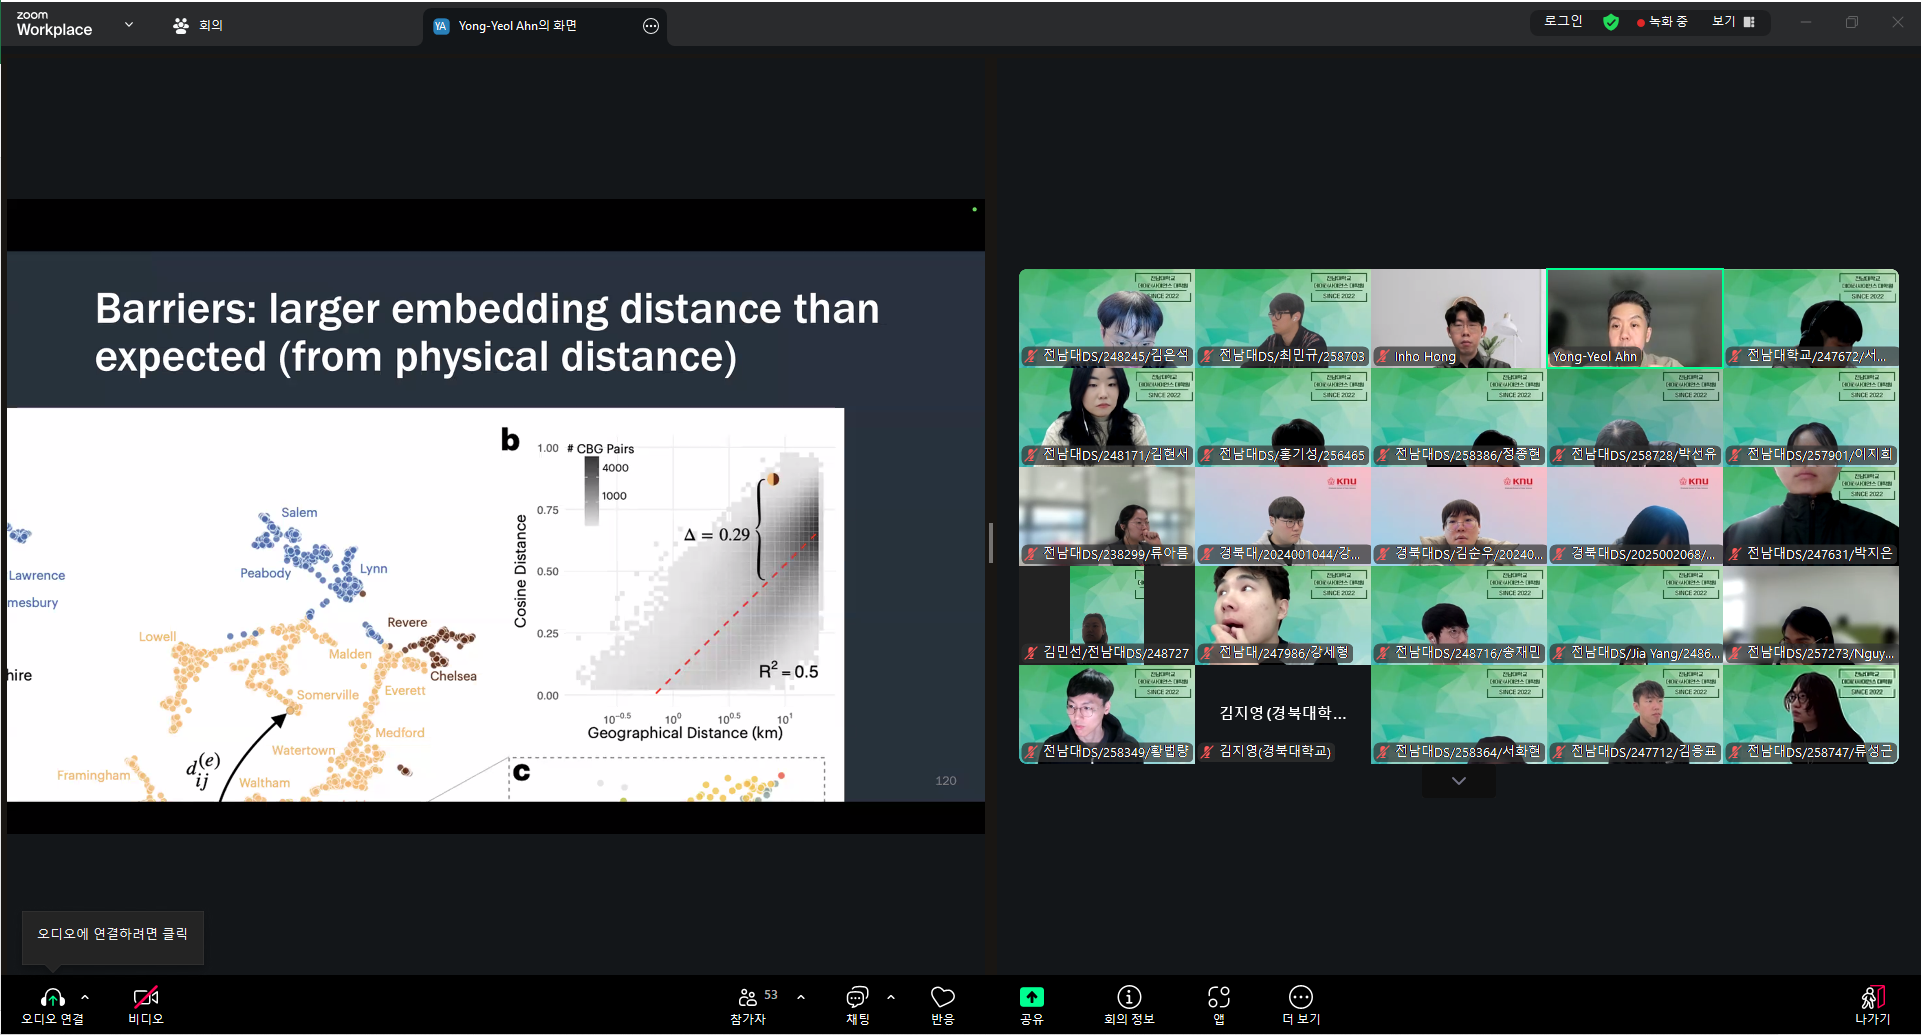The width and height of the screenshot is (1921, 1035).
Task: Open the view layout menu
Action: tap(1733, 22)
